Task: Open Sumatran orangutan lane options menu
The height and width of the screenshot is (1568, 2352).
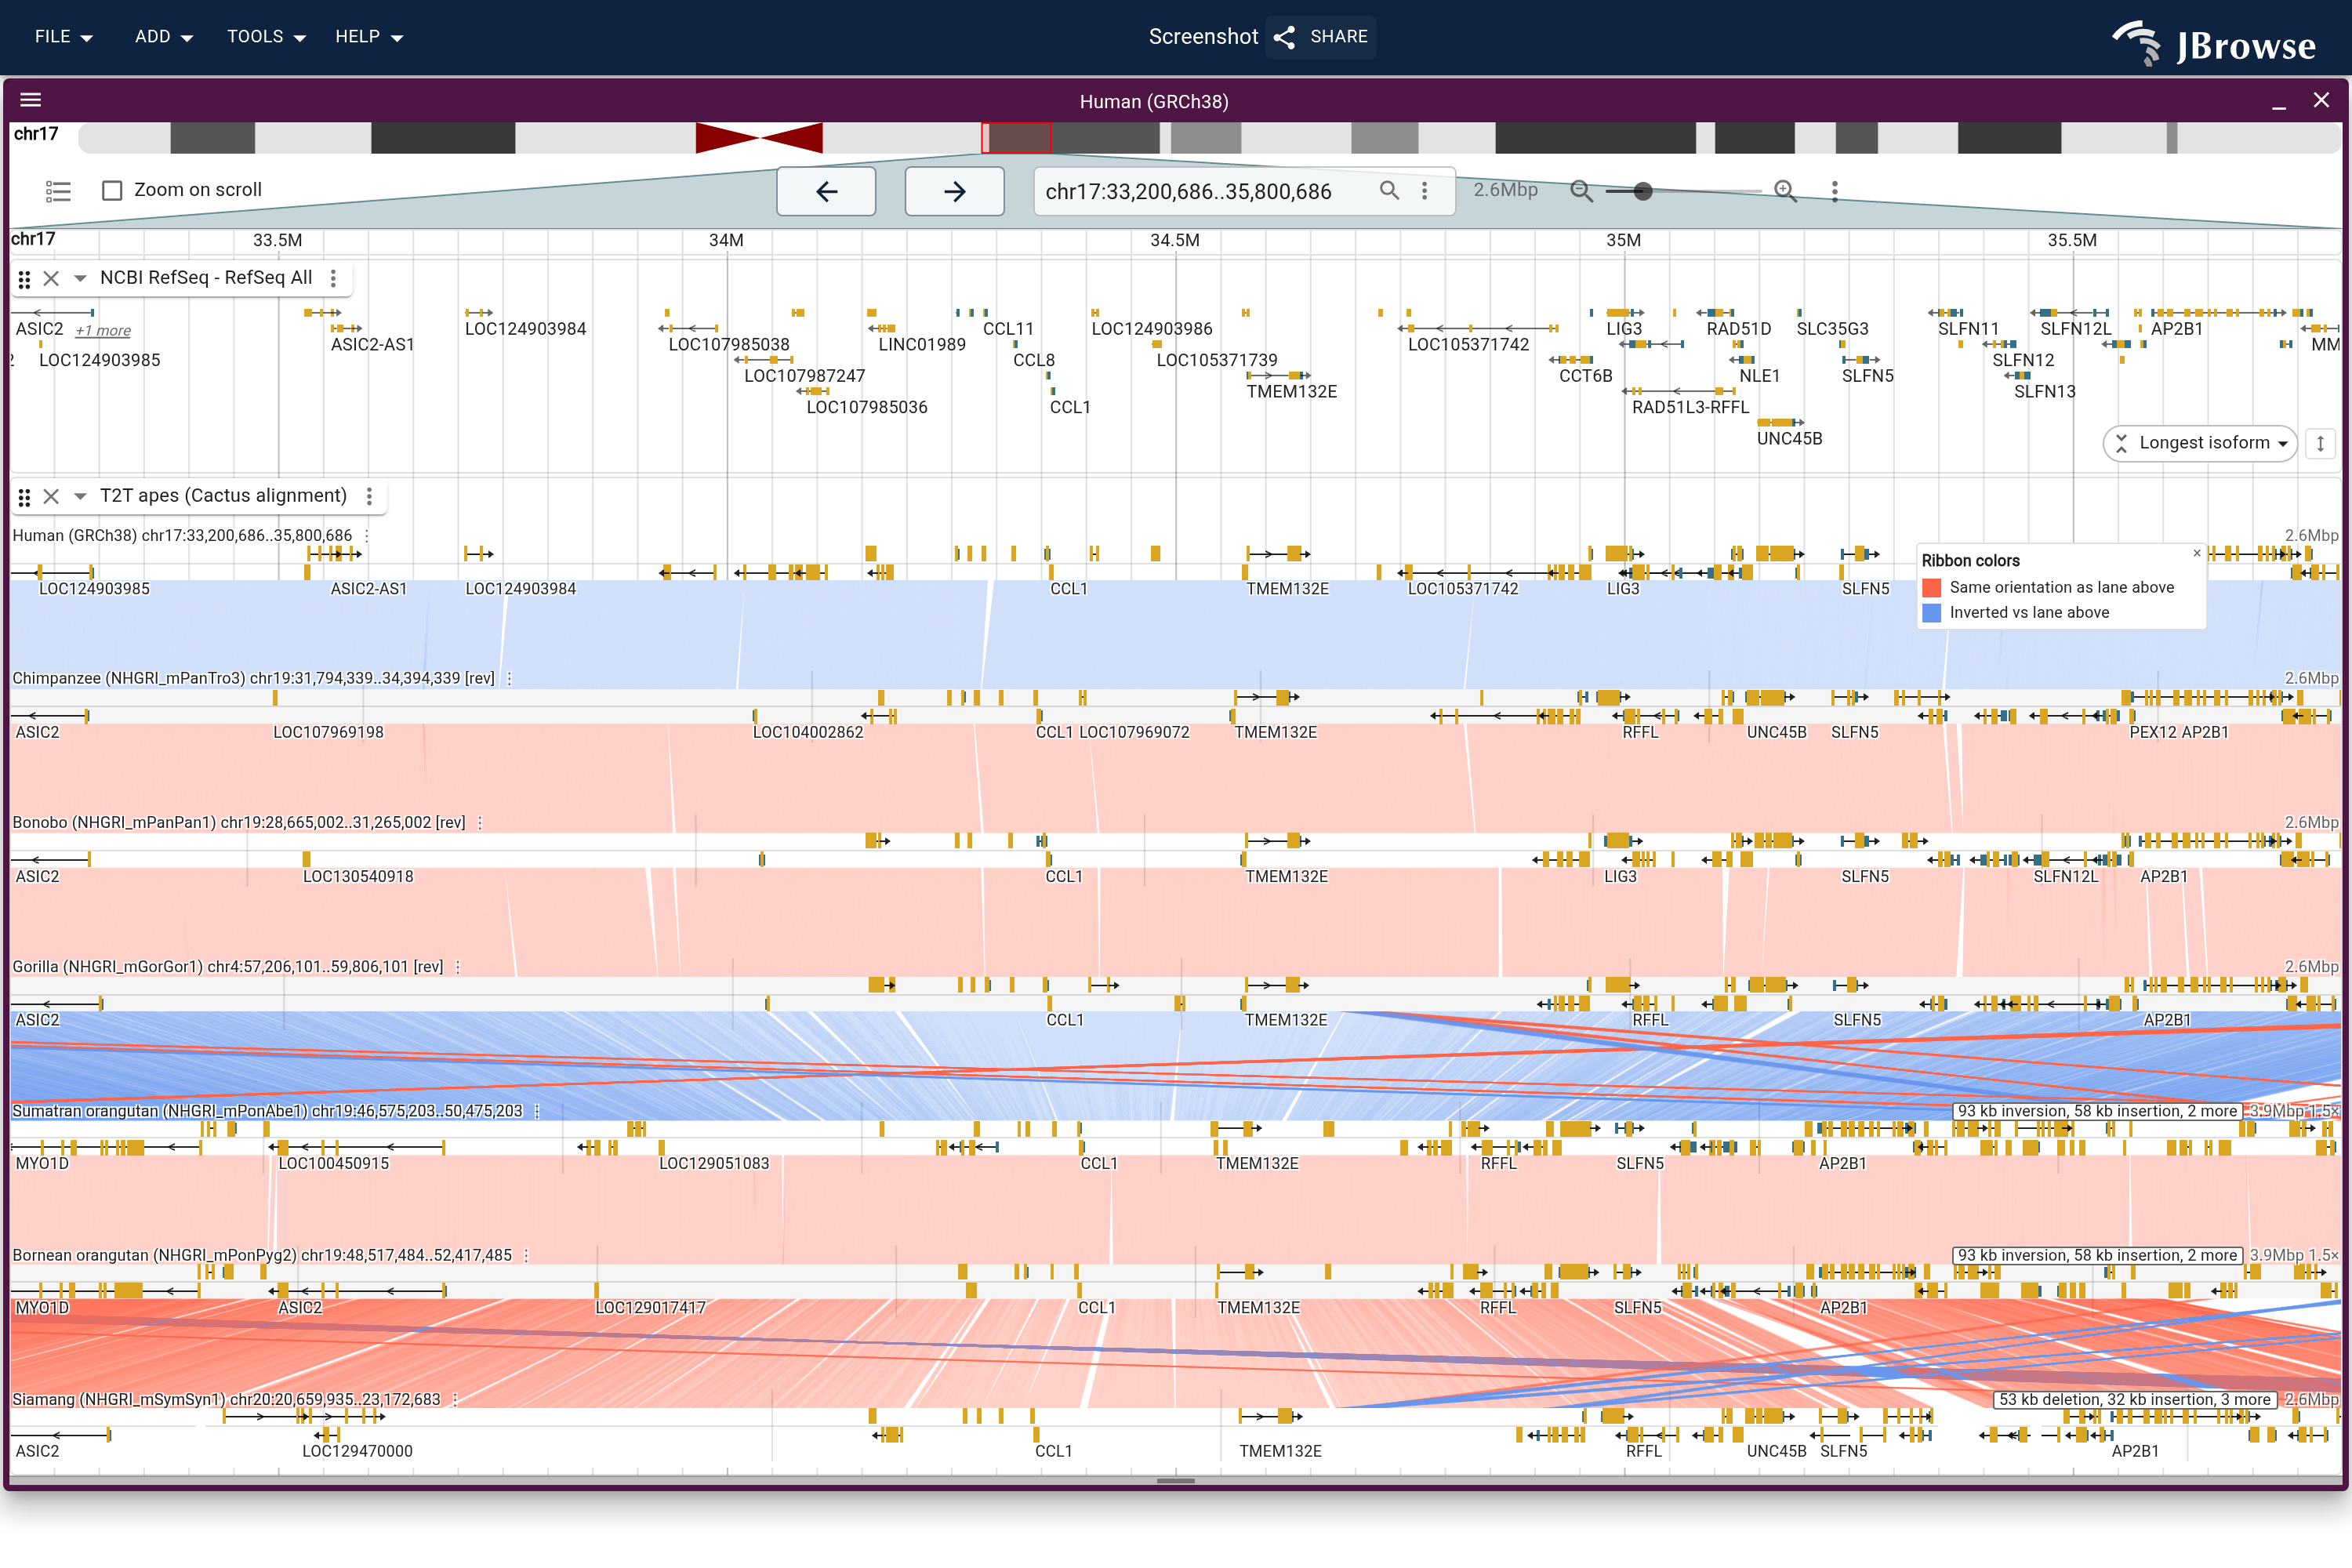Action: point(537,1111)
